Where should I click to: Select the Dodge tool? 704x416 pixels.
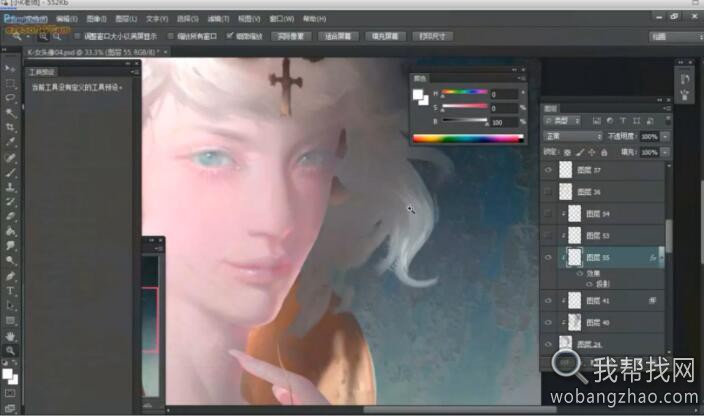tap(10, 260)
